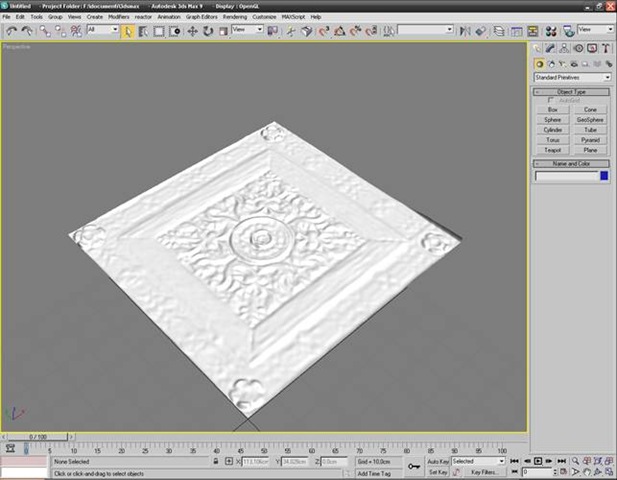Collapse the Object Type rollout

572,92
